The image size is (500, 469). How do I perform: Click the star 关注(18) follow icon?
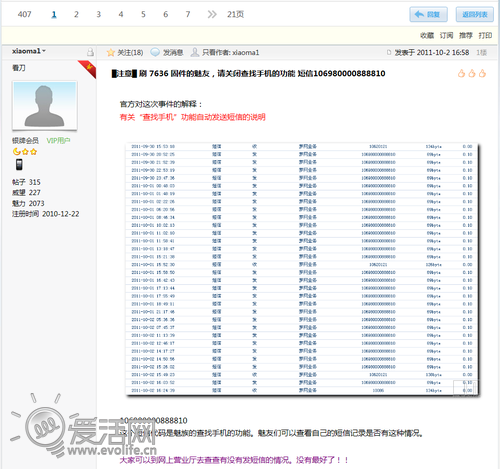click(111, 52)
